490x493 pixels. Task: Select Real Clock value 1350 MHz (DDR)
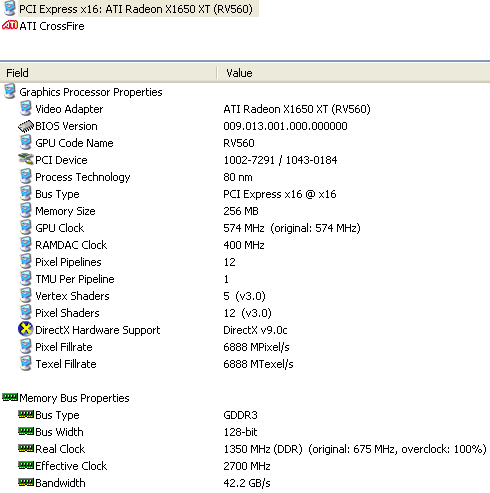pos(263,449)
